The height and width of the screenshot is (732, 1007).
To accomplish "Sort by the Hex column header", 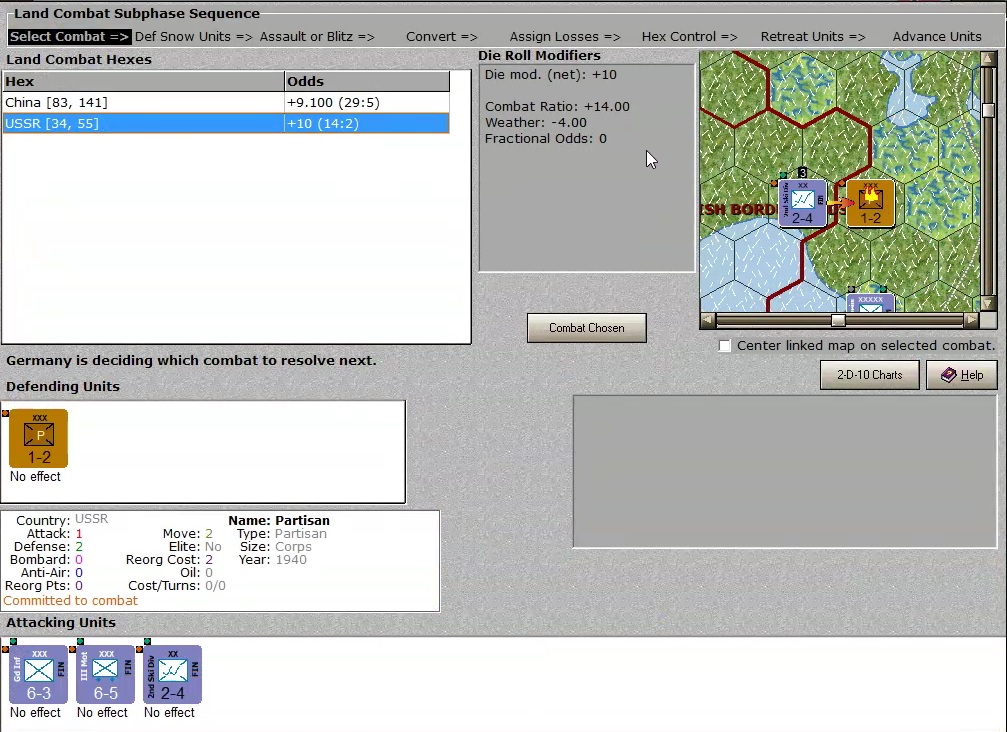I will tap(143, 82).
